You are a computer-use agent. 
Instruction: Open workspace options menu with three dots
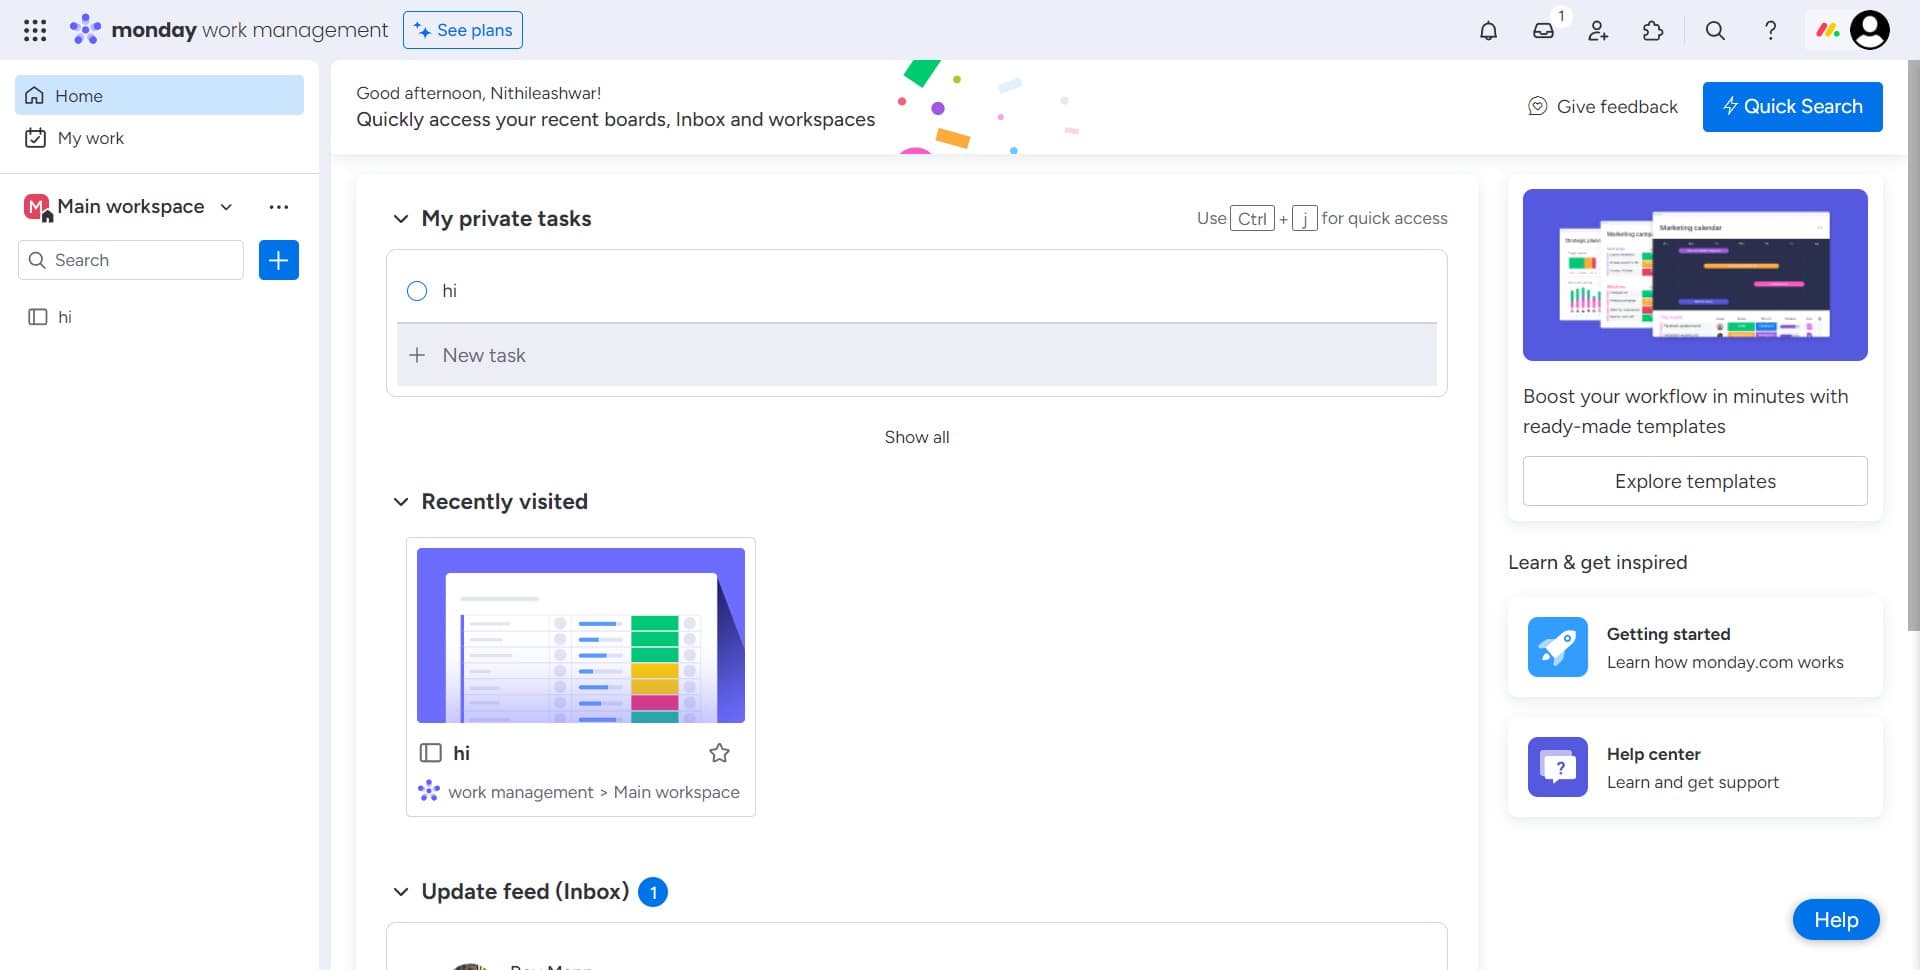pyautogui.click(x=278, y=207)
